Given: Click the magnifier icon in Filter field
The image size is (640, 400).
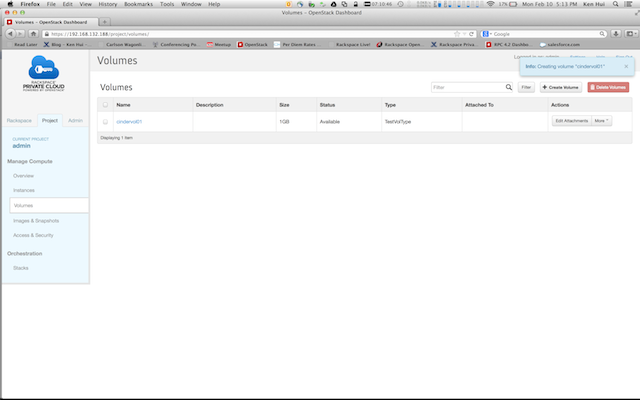Looking at the screenshot, I should coord(506,88).
